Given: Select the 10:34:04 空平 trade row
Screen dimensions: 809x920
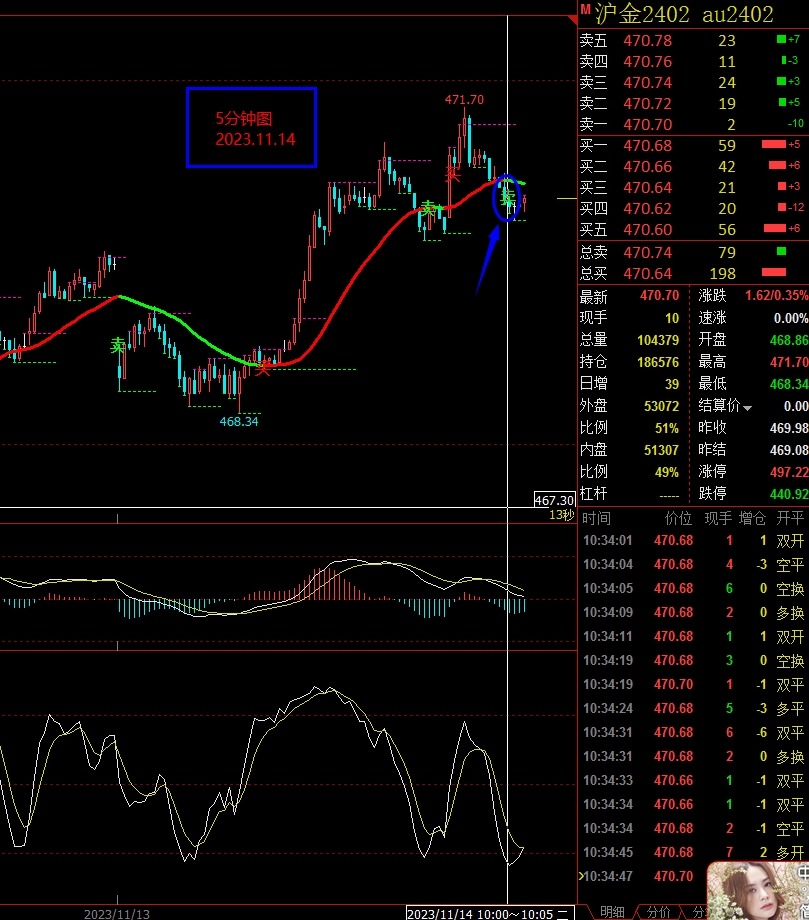Looking at the screenshot, I should 693,564.
